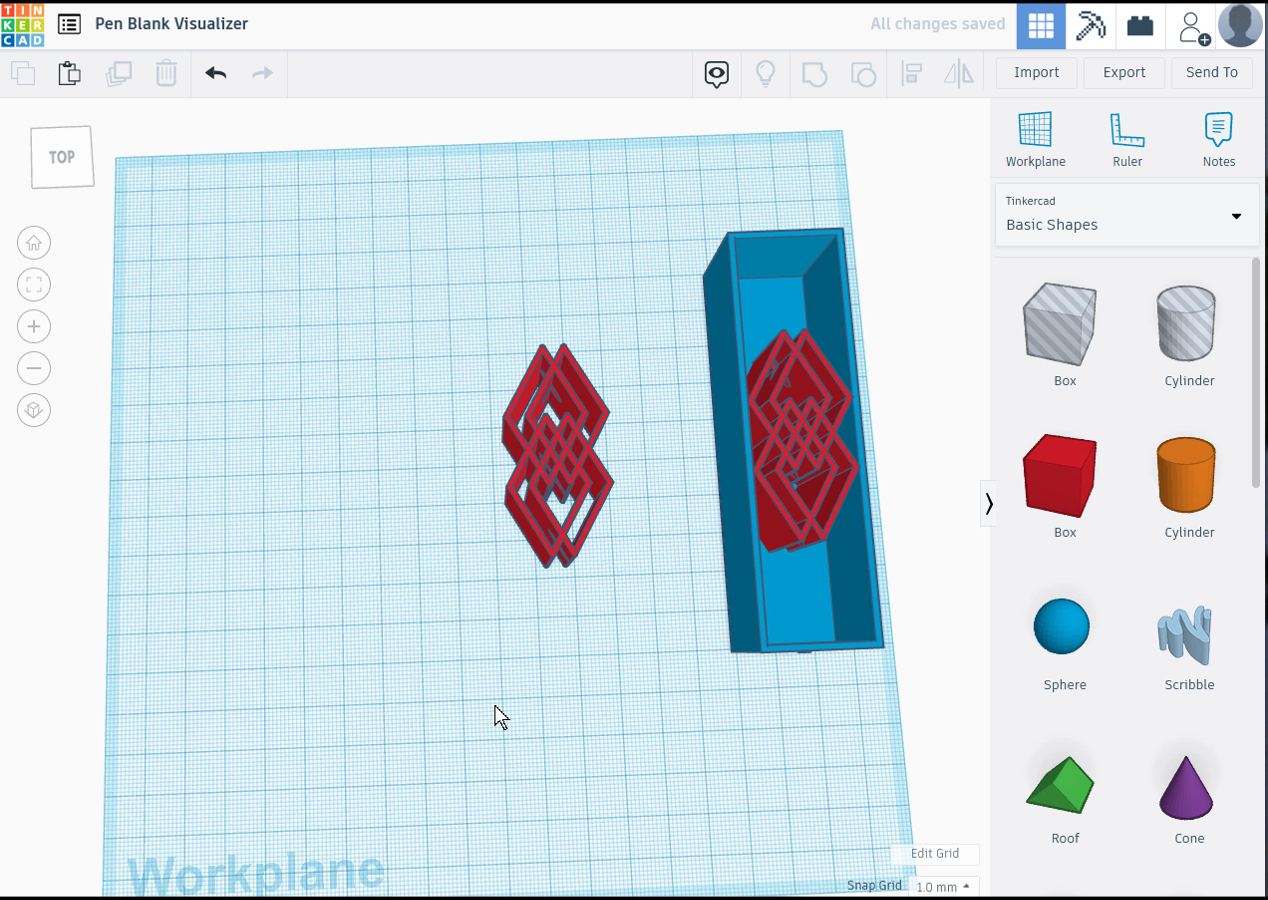Zoom in using the plus magnifier icon
The image size is (1268, 900).
34,326
